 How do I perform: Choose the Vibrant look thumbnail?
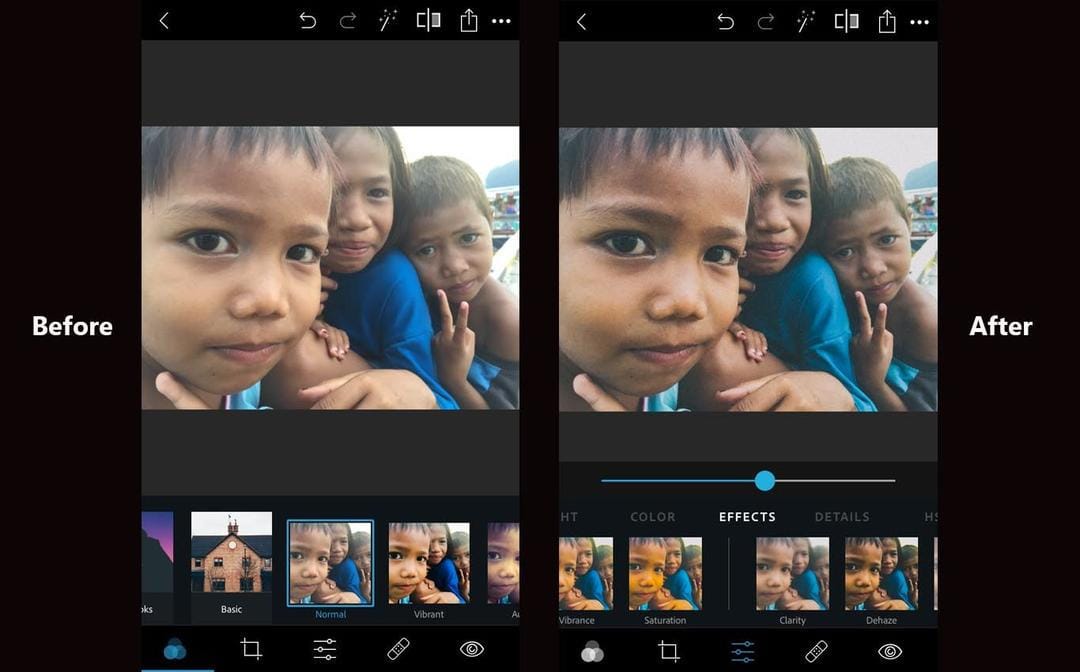pyautogui.click(x=429, y=562)
